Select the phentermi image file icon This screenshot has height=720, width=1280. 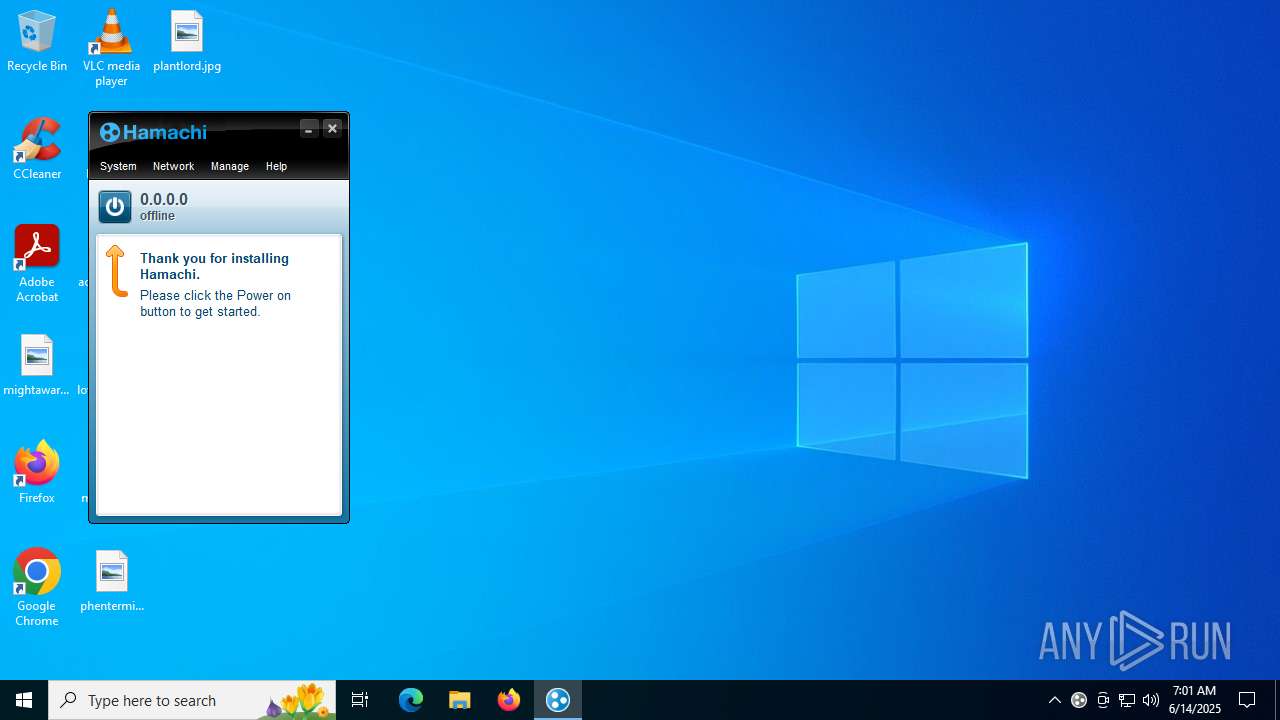click(112, 581)
